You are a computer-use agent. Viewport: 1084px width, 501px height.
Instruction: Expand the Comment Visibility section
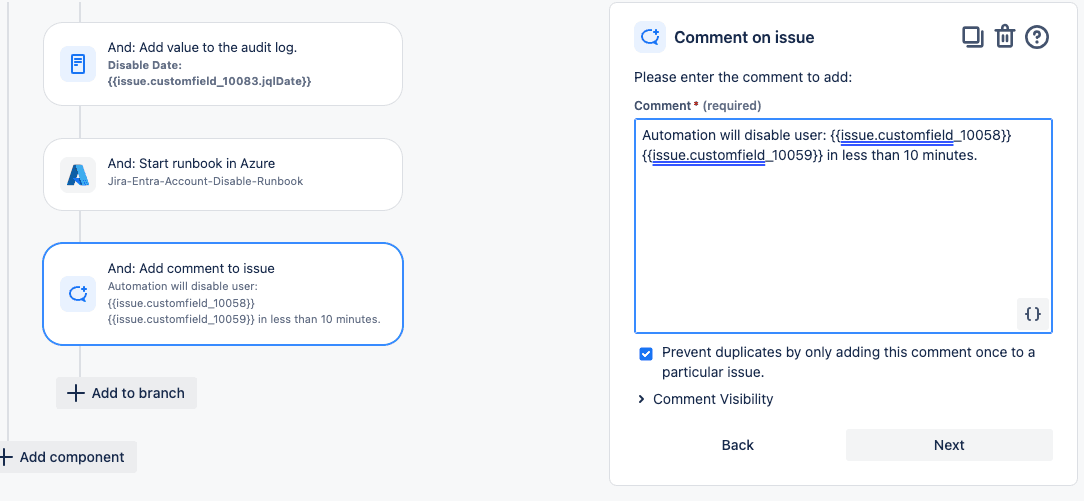click(x=704, y=399)
